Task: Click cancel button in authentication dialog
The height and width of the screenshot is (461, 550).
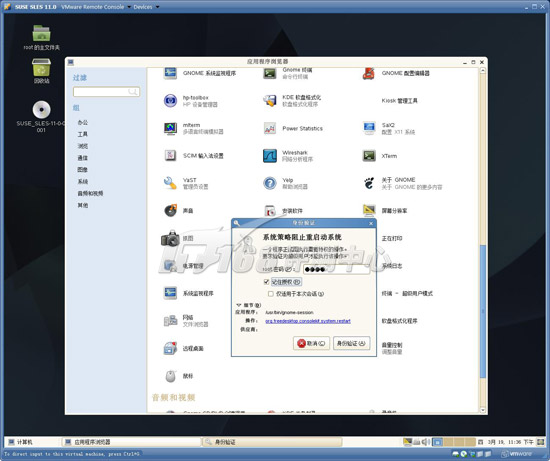Action: [311, 343]
